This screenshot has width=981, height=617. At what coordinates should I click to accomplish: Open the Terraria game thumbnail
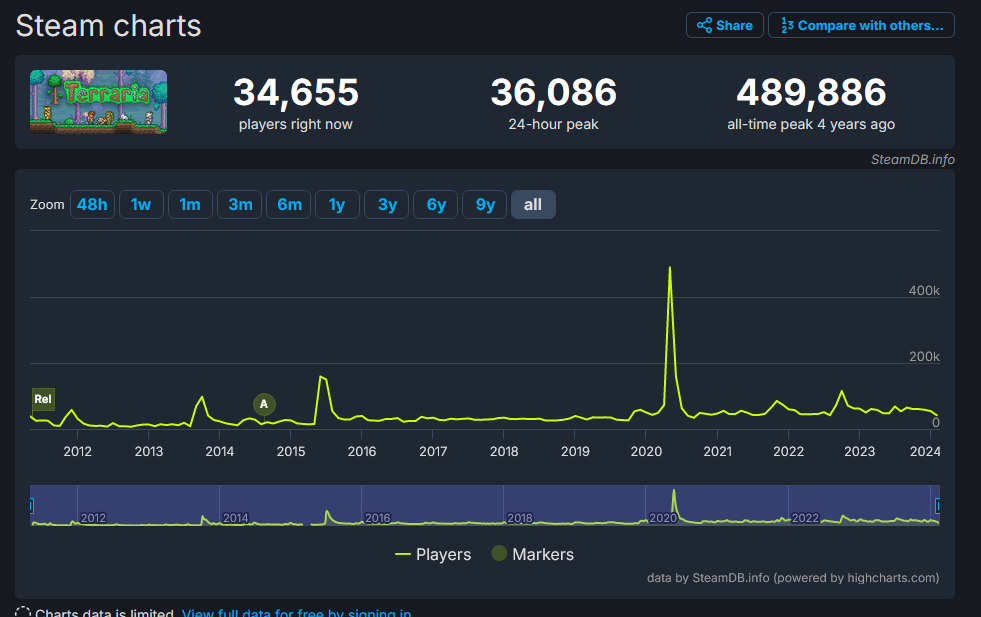(98, 102)
